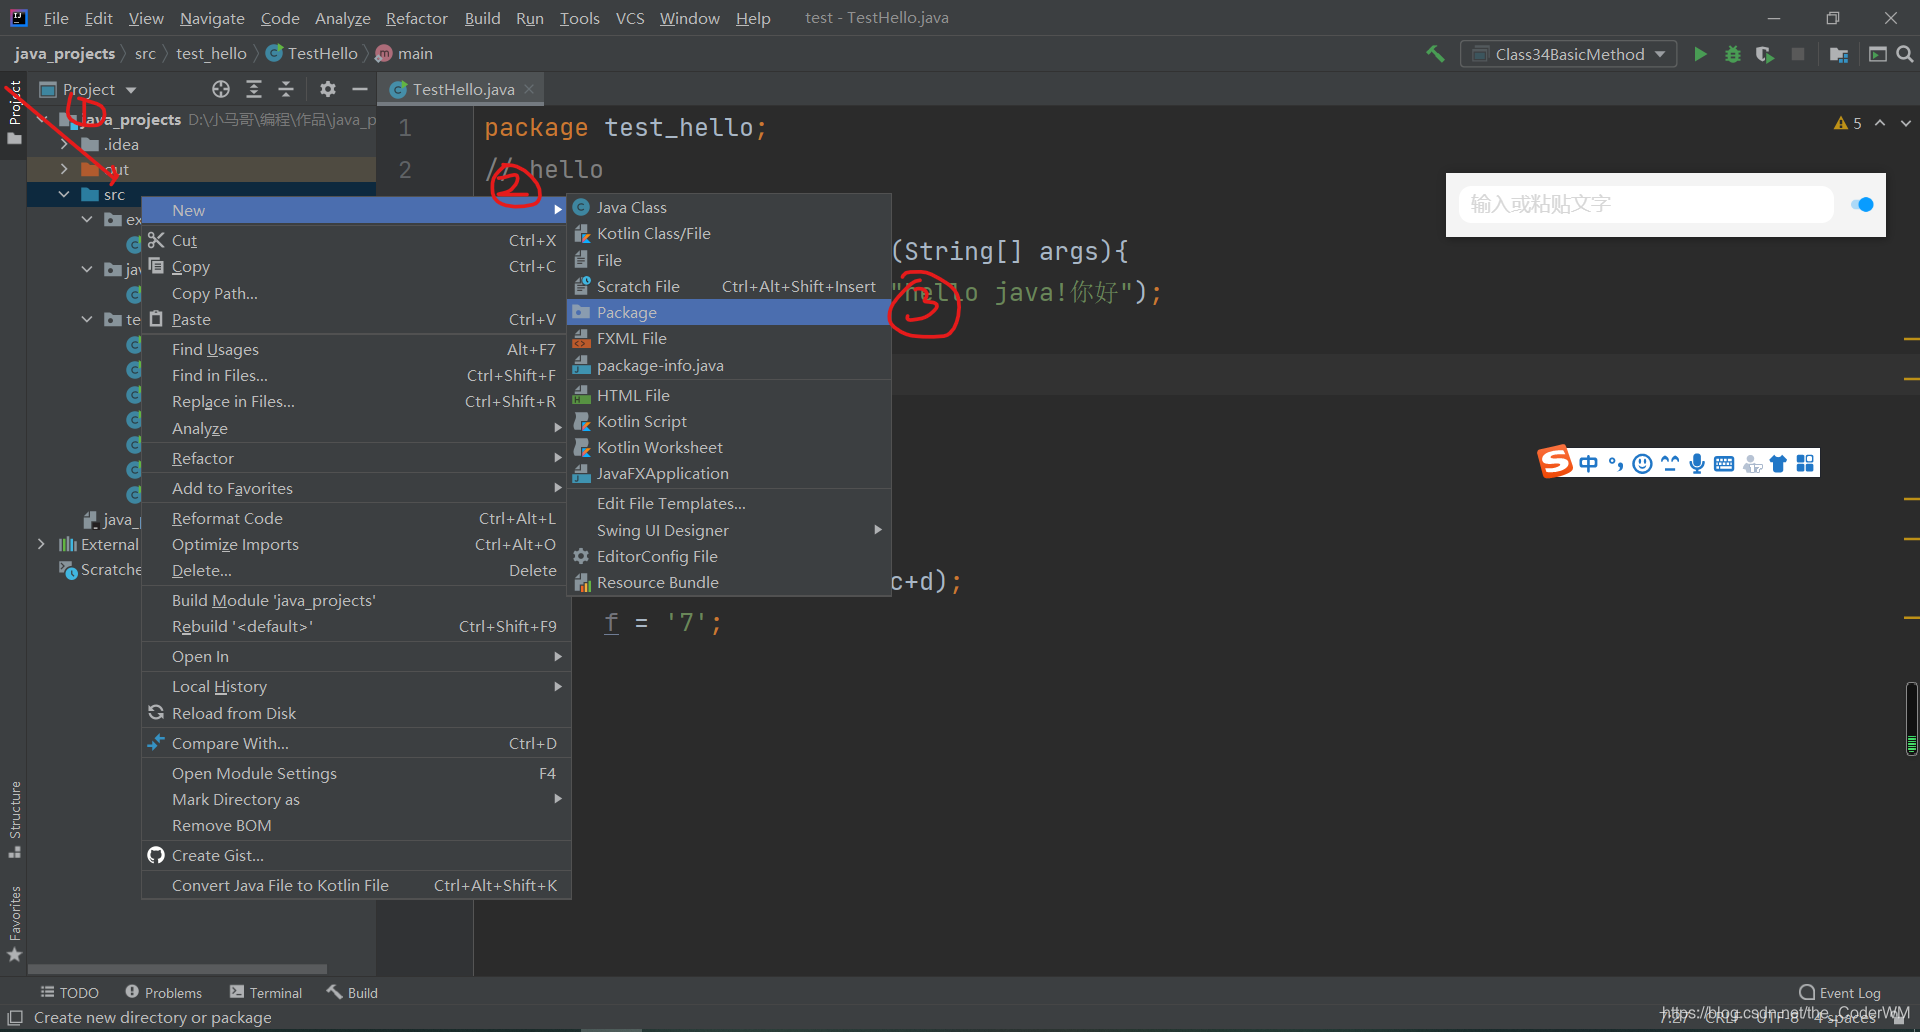Click the Sogou voice input microphone
The width and height of the screenshot is (1920, 1032).
1697,463
